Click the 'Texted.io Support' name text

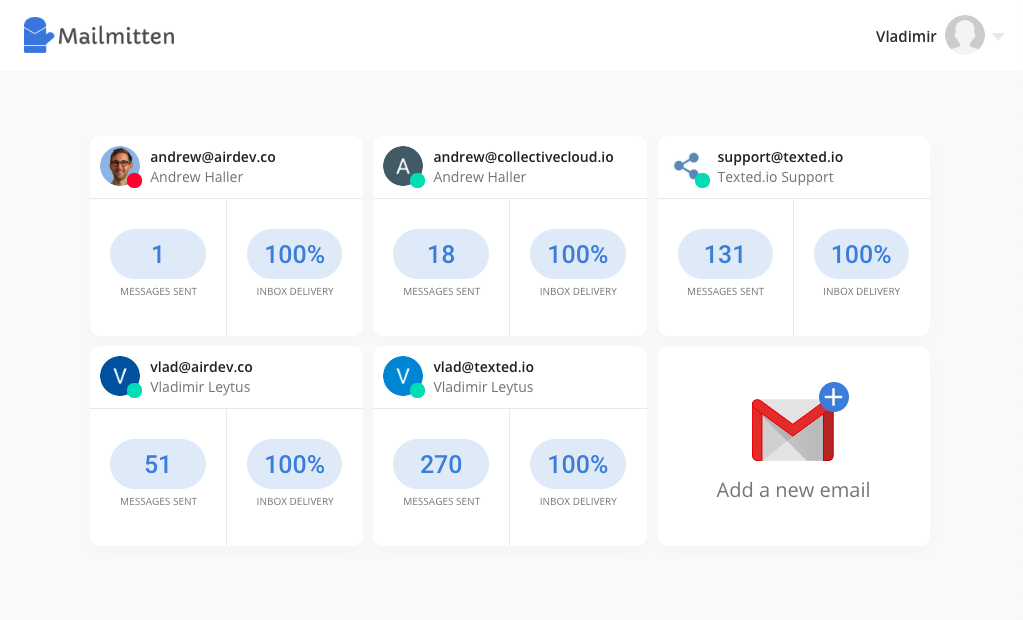coord(775,177)
